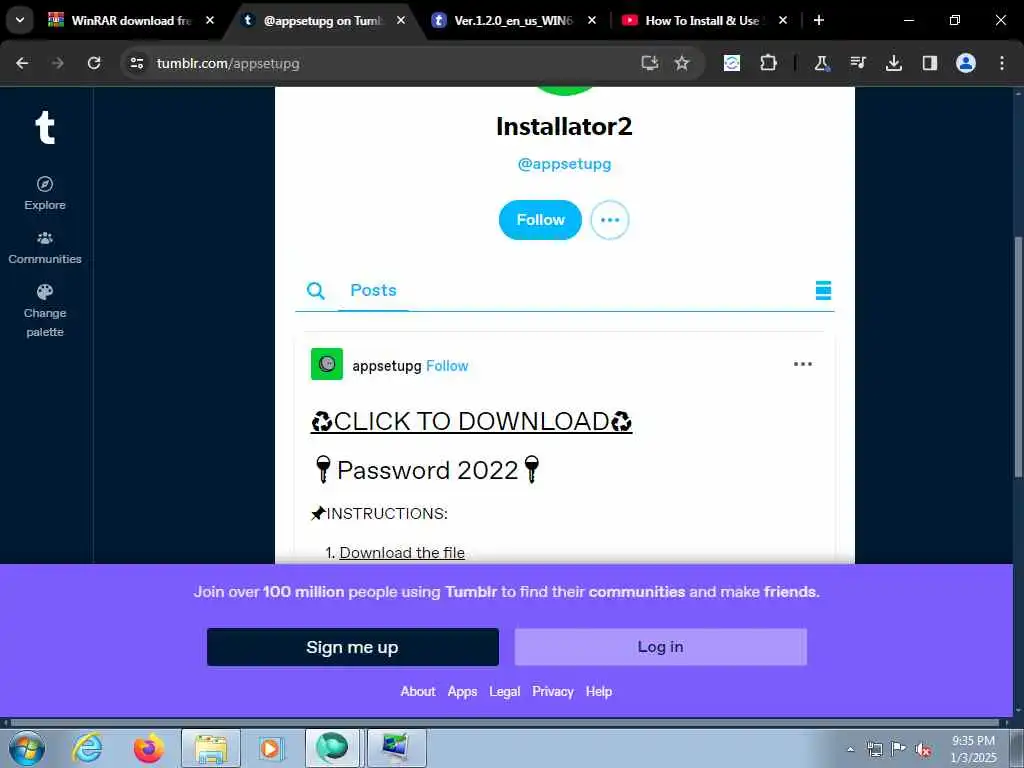The height and width of the screenshot is (768, 1024).
Task: Click the blue extension icon in toolbar
Action: pyautogui.click(x=732, y=63)
